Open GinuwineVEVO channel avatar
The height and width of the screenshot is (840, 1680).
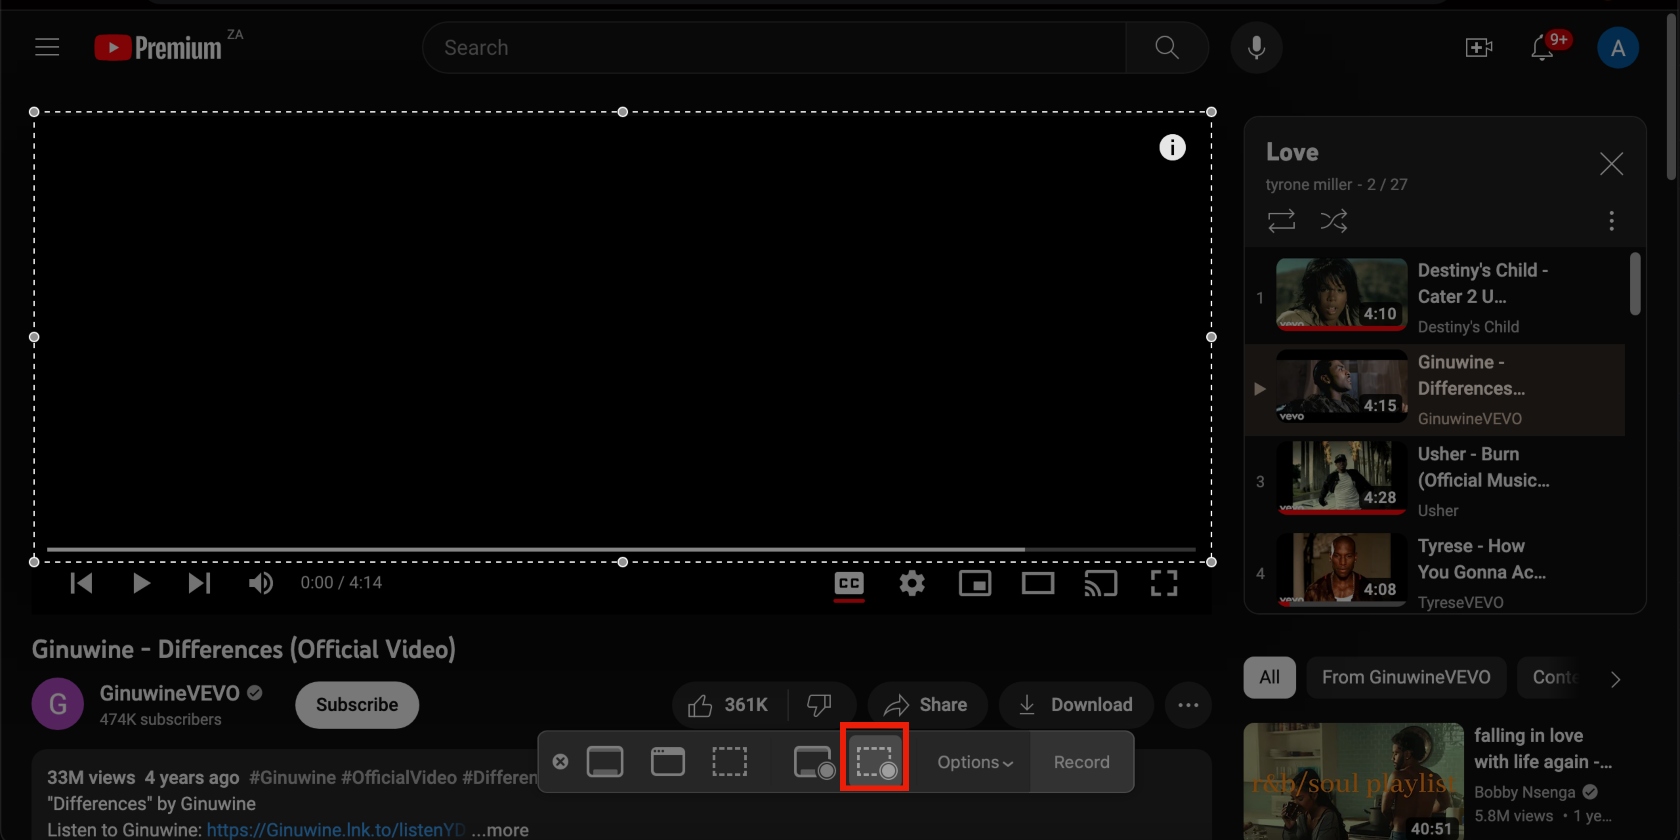(x=58, y=704)
